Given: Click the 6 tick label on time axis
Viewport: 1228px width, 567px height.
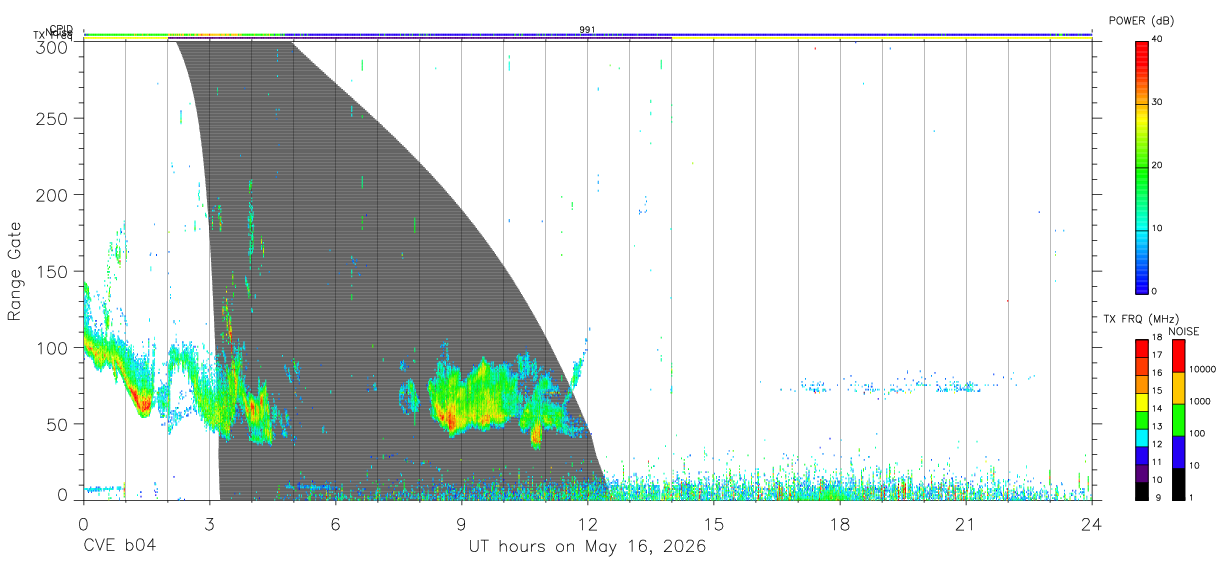Looking at the screenshot, I should [335, 523].
